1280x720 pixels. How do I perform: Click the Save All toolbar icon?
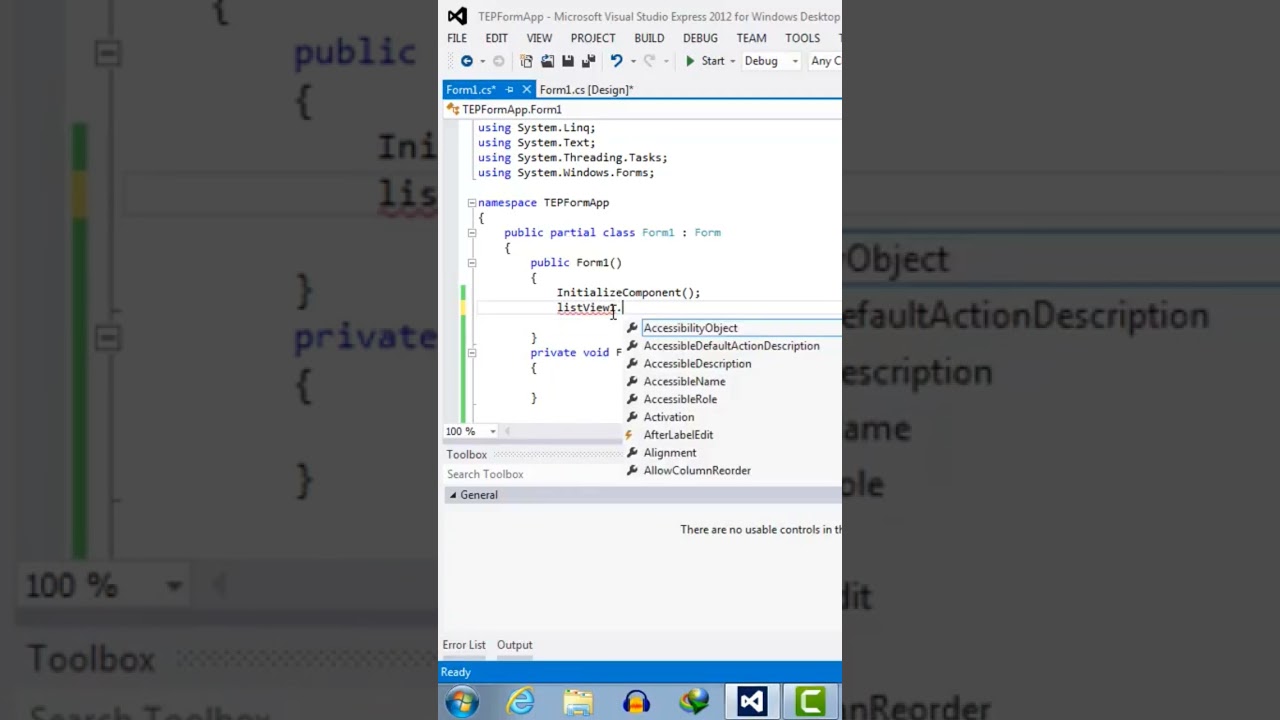(589, 61)
